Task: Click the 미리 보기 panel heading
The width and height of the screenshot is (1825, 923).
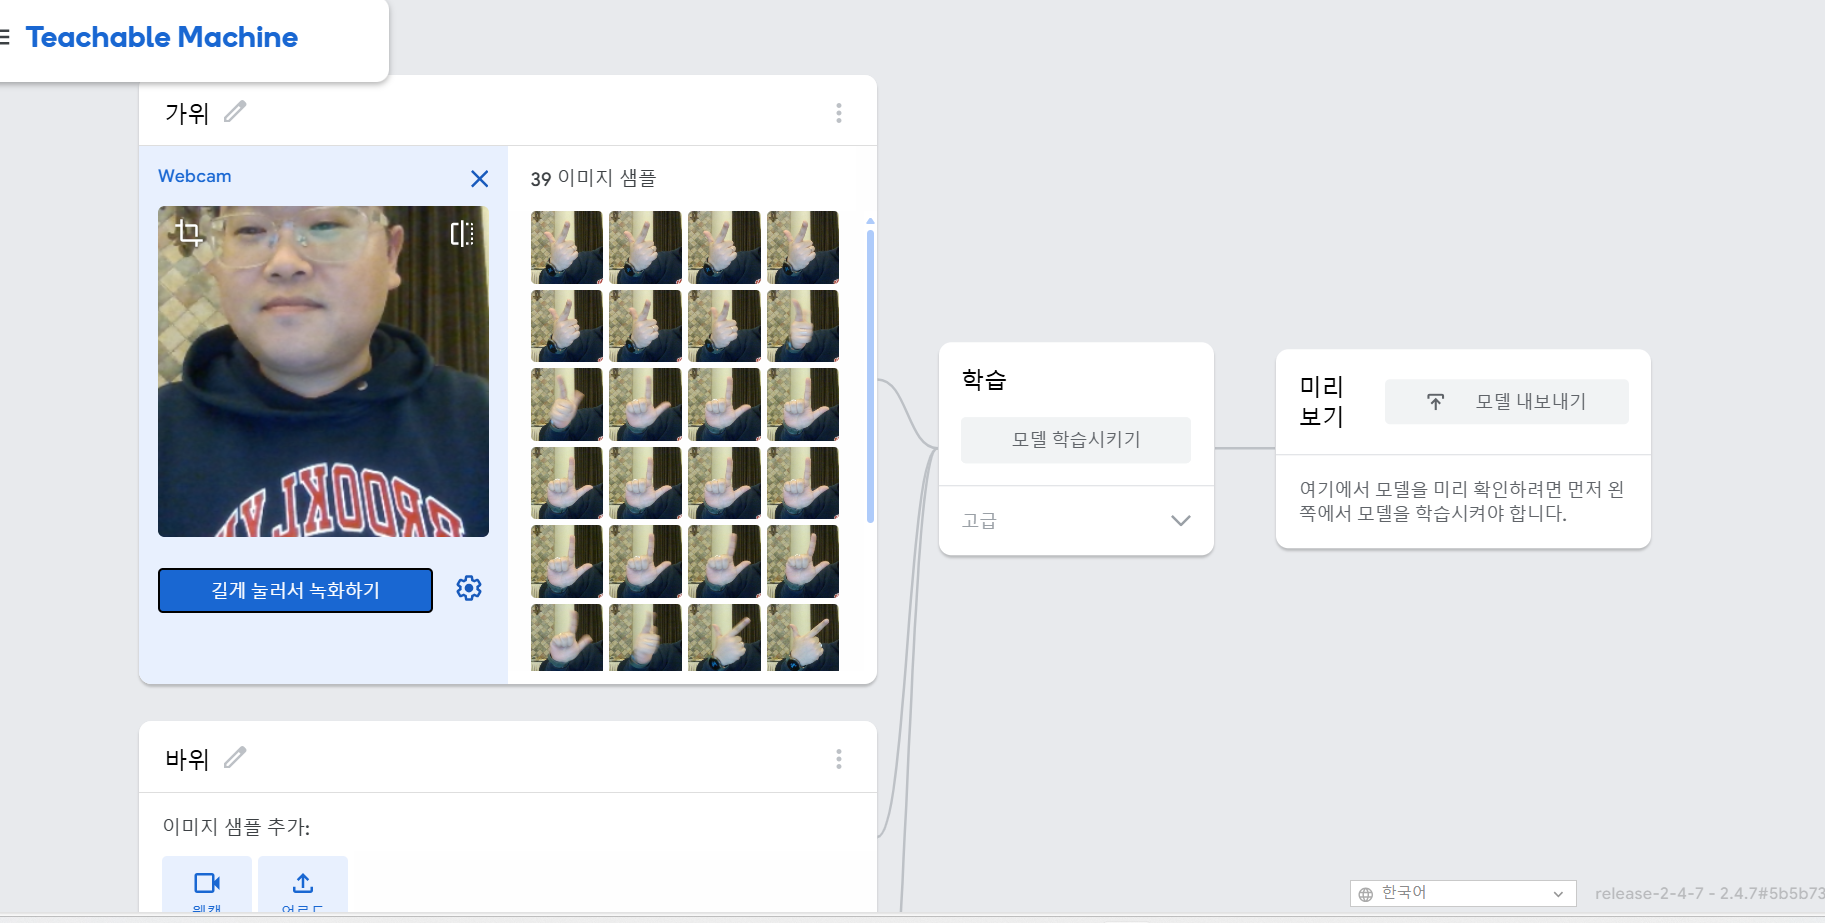Action: (1321, 401)
